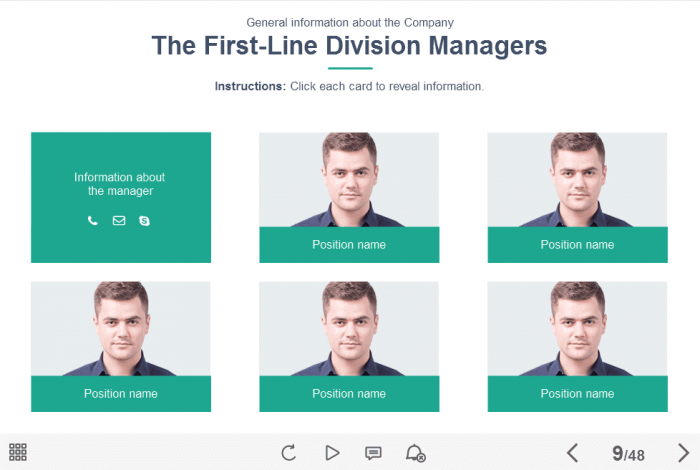This screenshot has width=700, height=470.
Task: Click the email envelope icon
Action: pyautogui.click(x=119, y=220)
